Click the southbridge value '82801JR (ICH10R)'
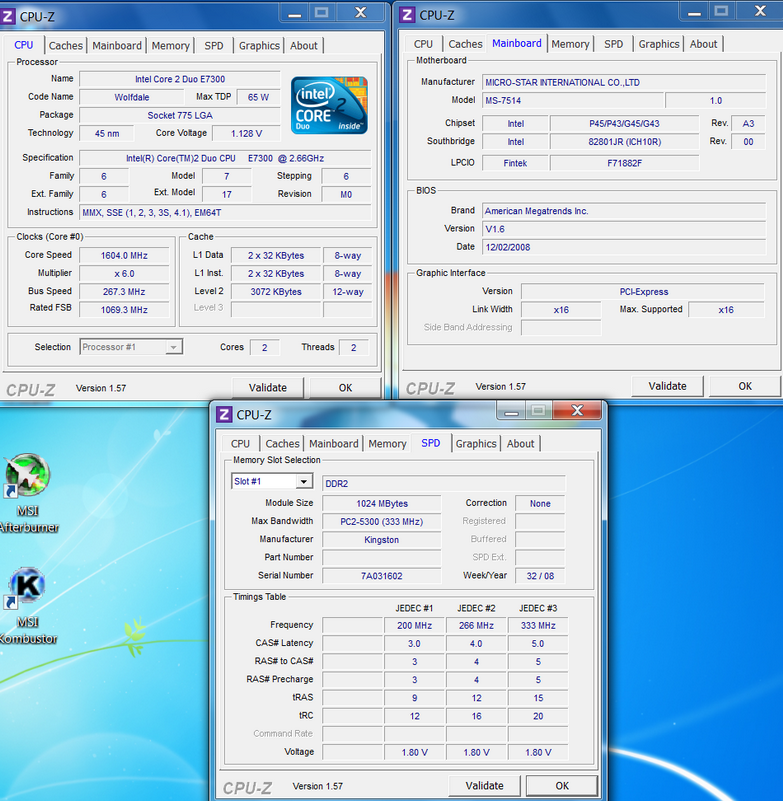The width and height of the screenshot is (783, 801). (624, 142)
